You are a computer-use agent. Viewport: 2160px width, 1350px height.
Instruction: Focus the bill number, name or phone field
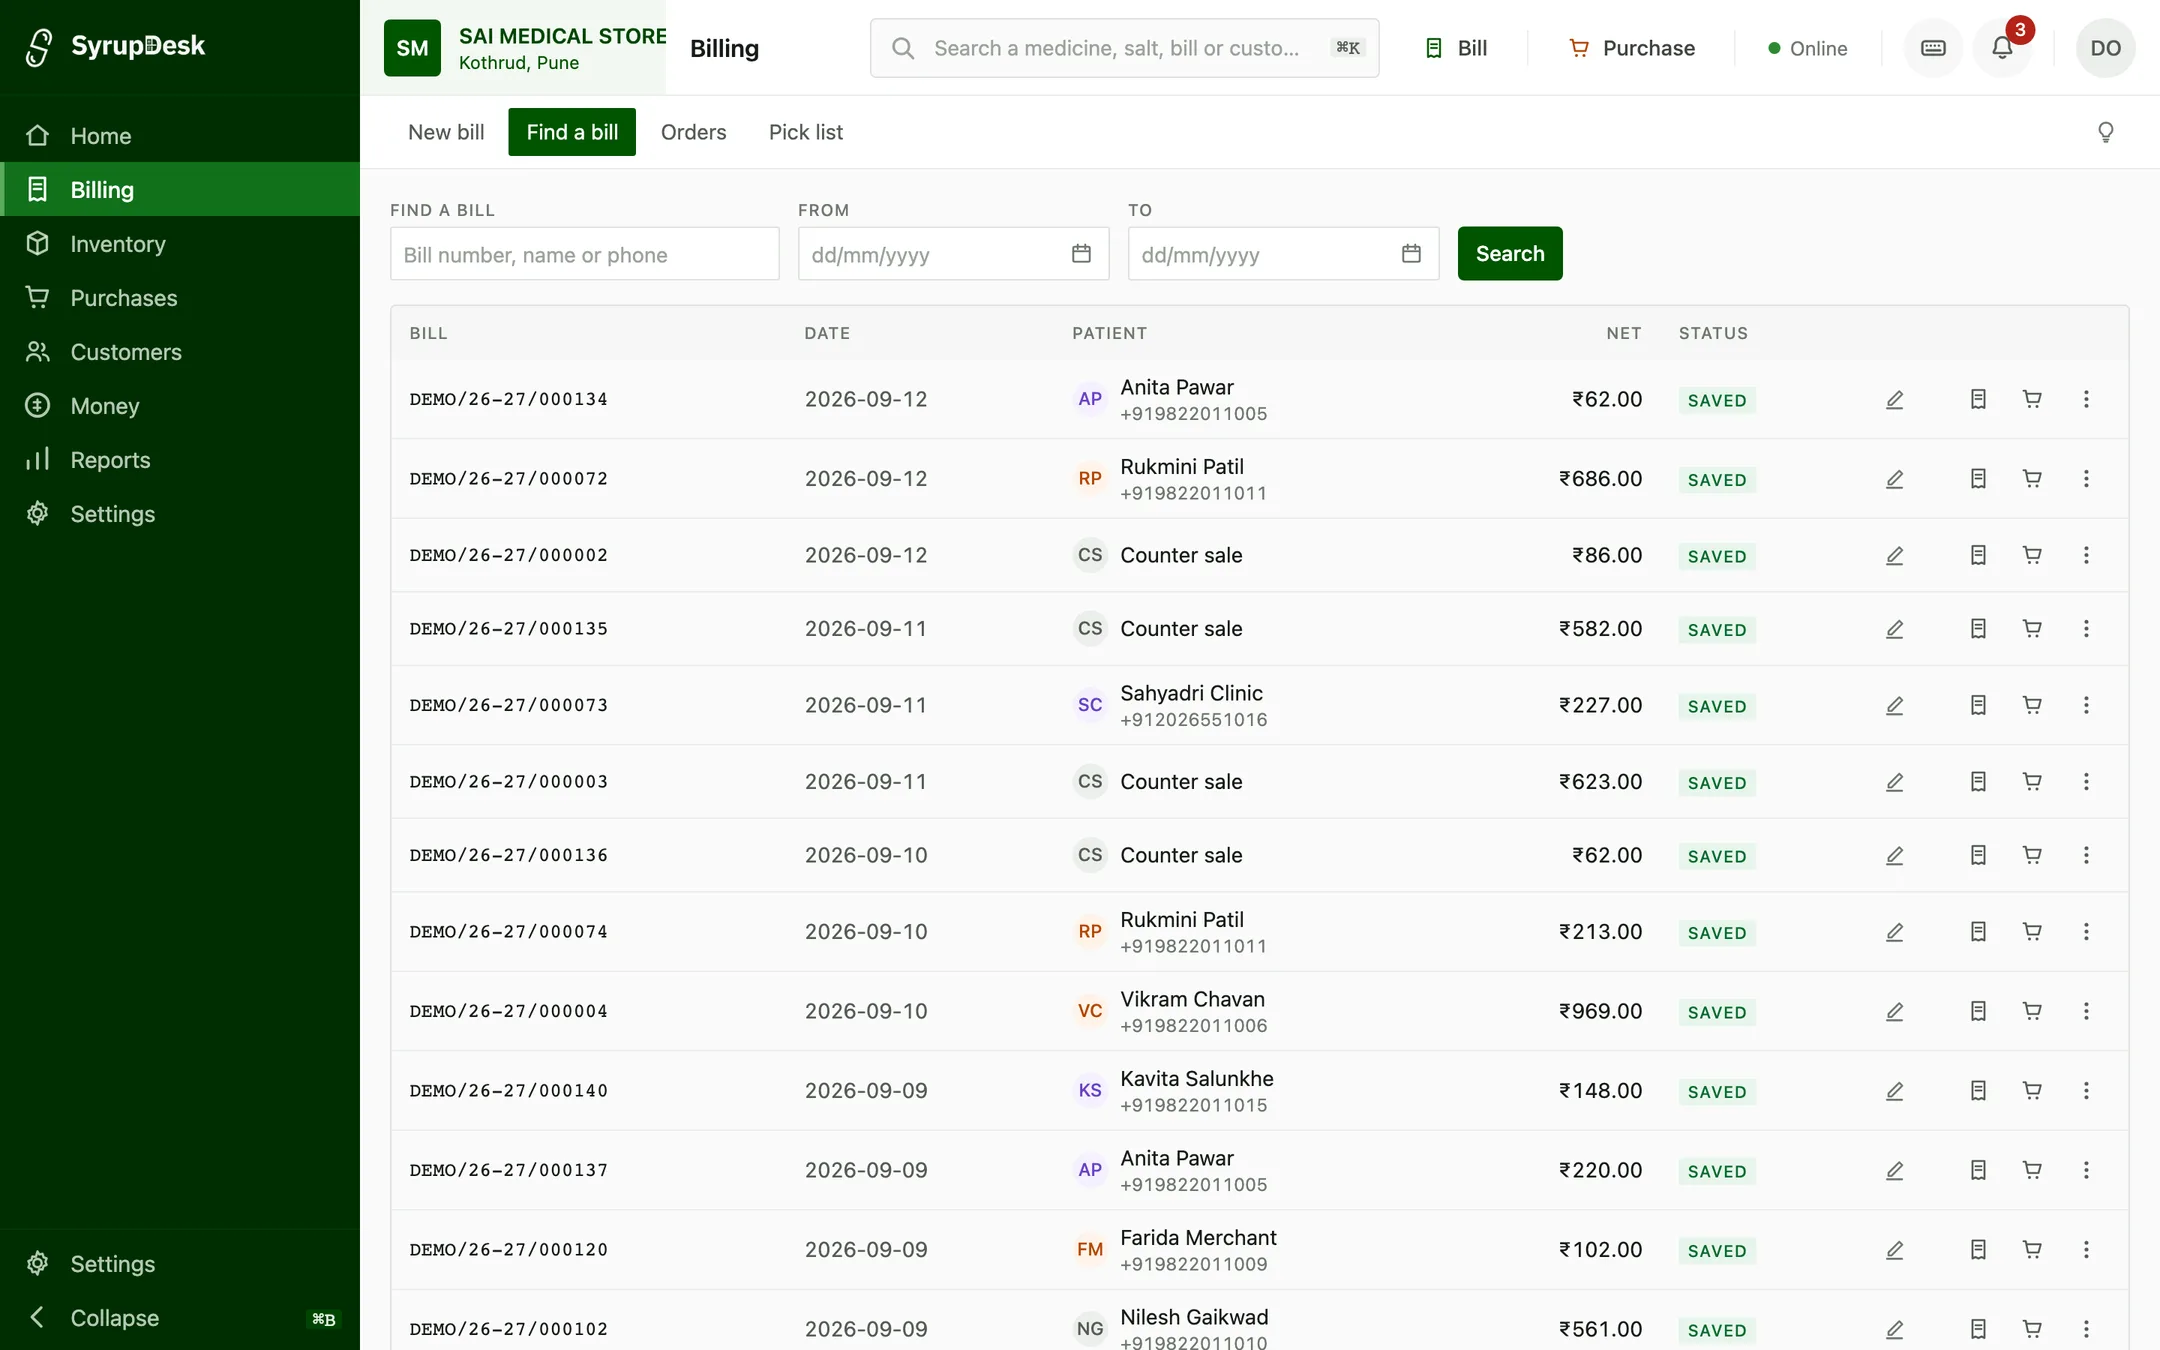tap(585, 254)
